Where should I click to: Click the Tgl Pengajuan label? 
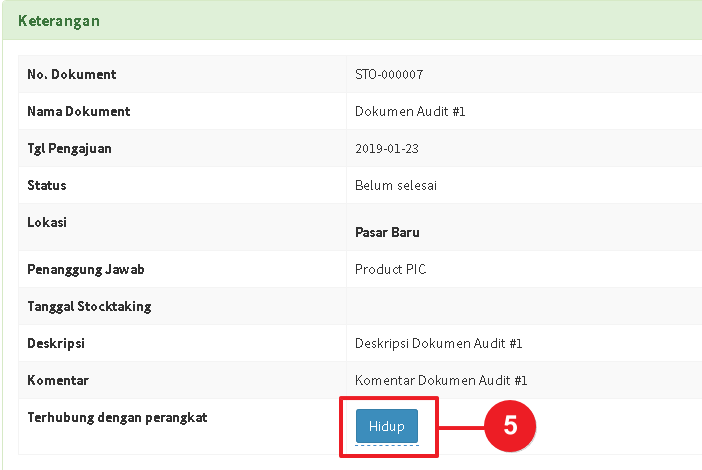[x=69, y=148]
